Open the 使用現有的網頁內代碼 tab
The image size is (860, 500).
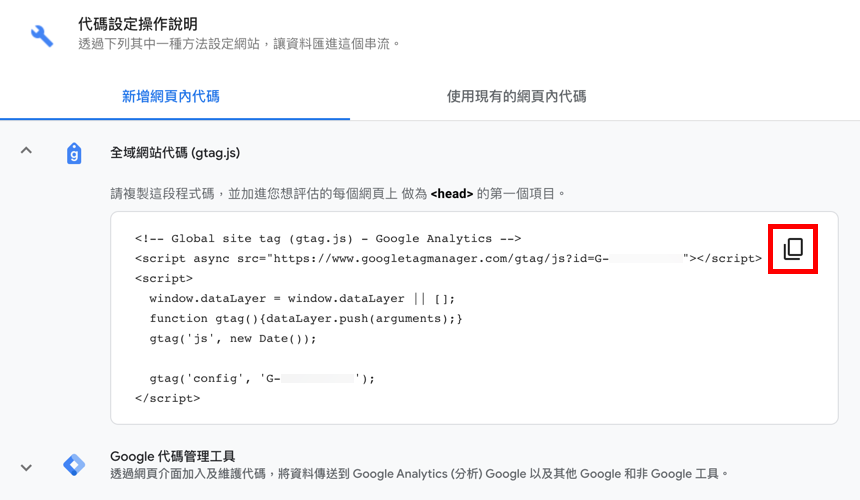pos(516,96)
